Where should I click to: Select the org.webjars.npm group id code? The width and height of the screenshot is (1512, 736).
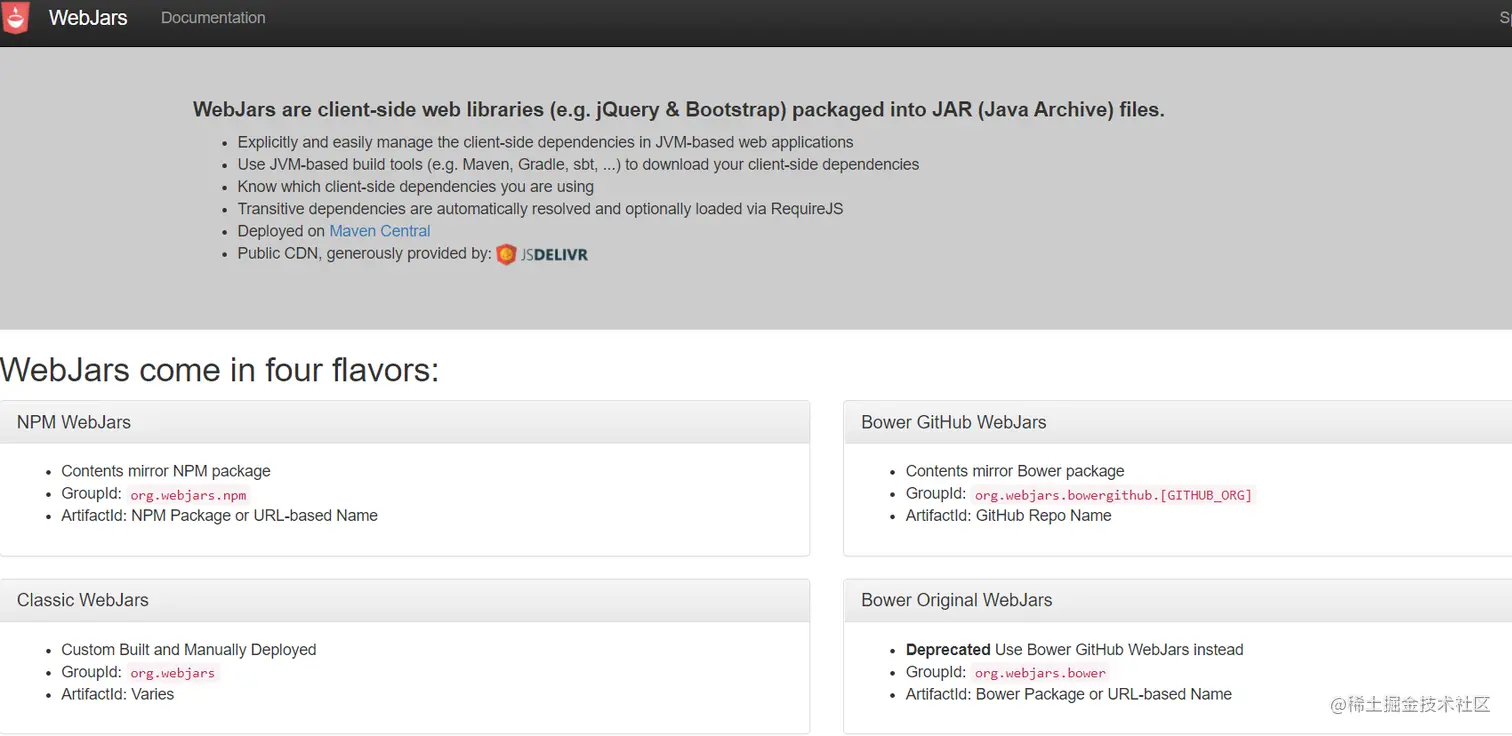(x=188, y=494)
